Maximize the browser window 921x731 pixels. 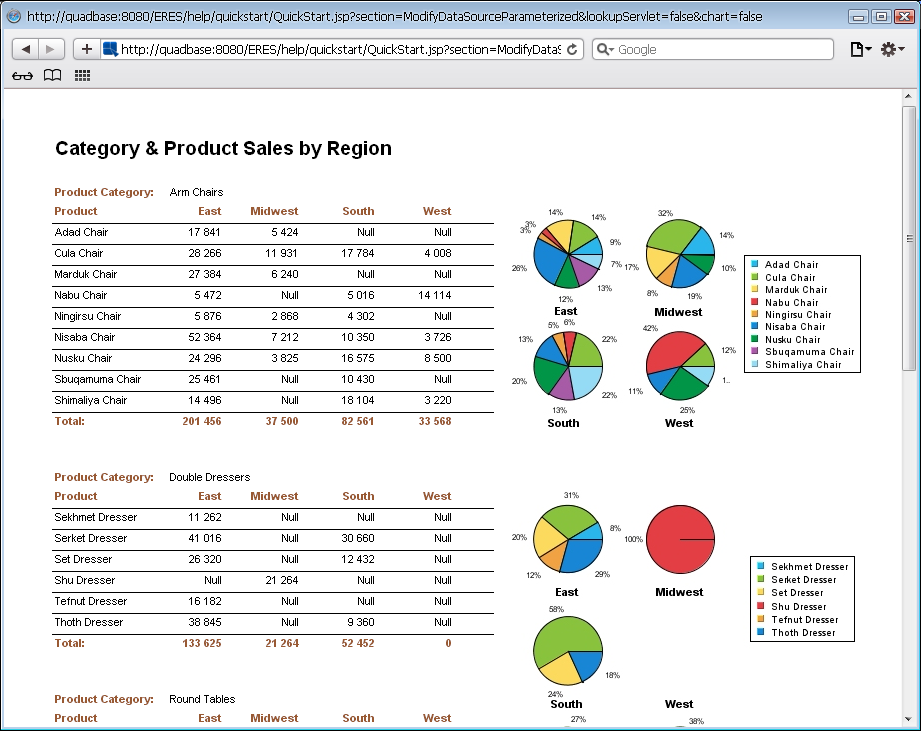coord(881,16)
